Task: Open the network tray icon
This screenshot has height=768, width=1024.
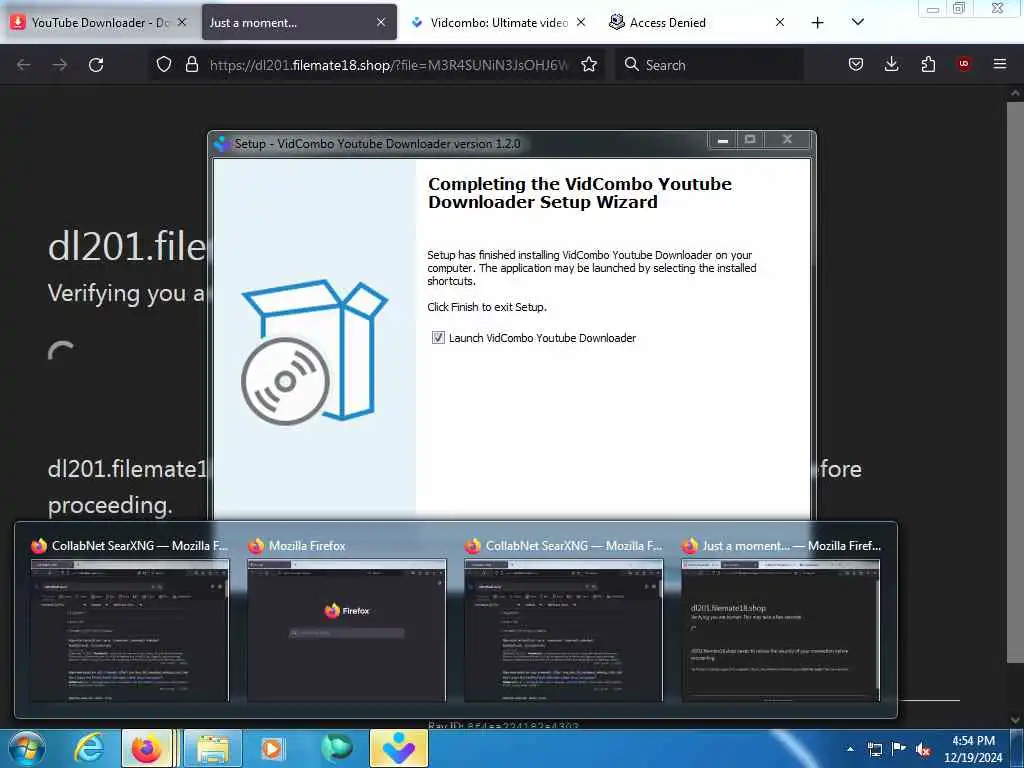Action: (874, 749)
